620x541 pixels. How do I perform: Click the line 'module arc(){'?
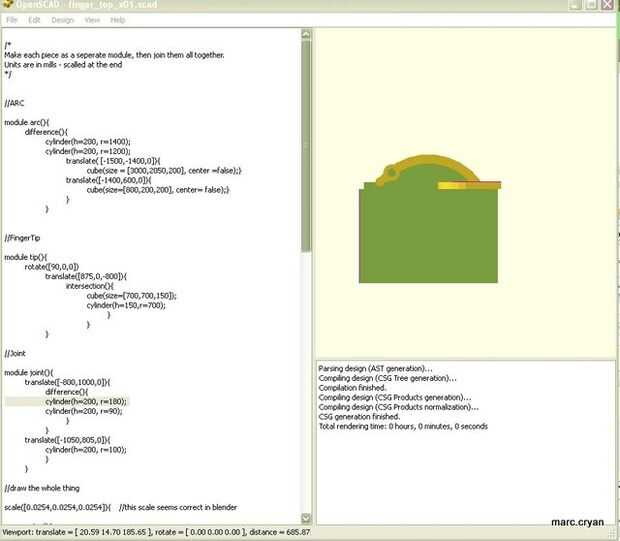pyautogui.click(x=26, y=122)
